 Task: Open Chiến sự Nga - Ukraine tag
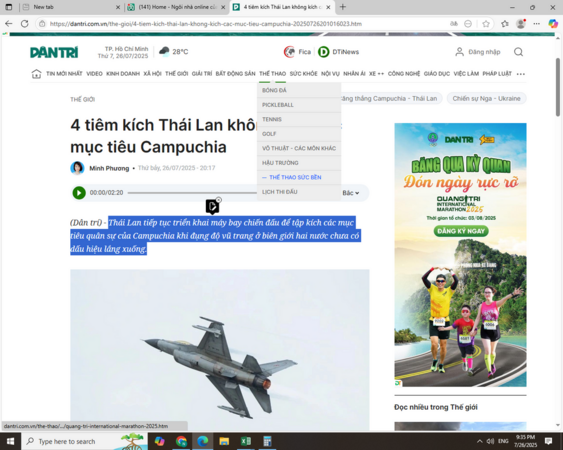pos(487,98)
